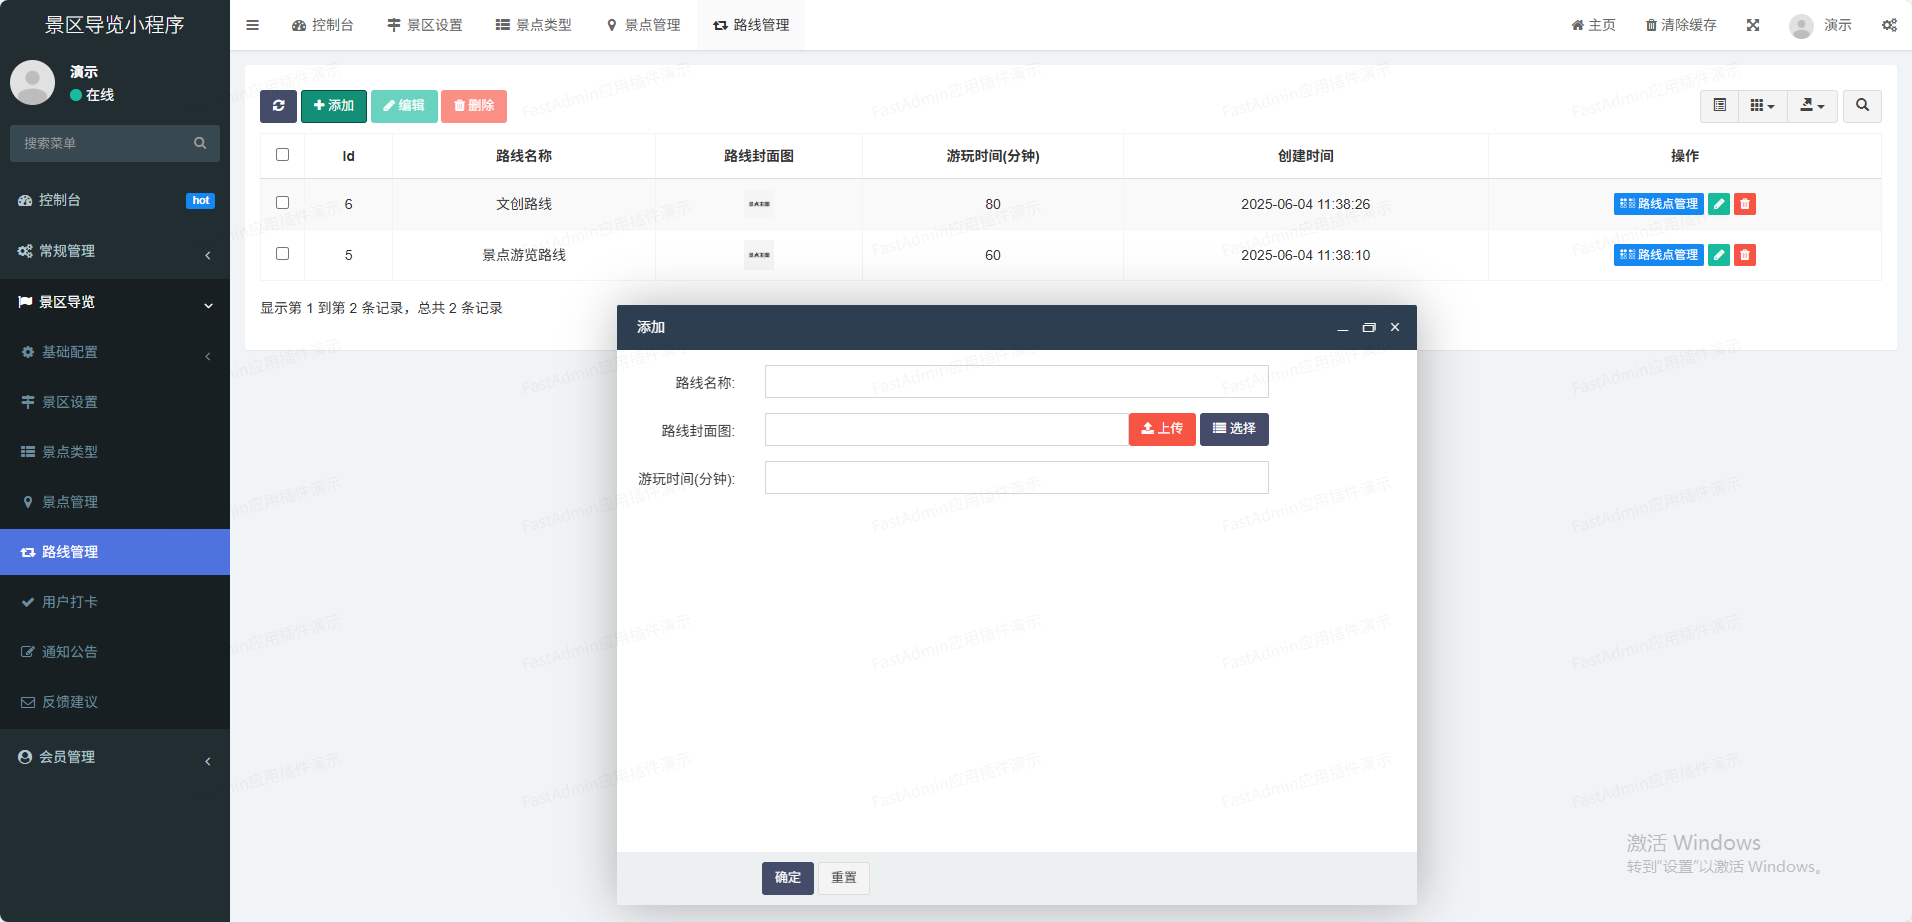This screenshot has width=1912, height=922.
Task: Click the refresh table icon button
Action: click(x=278, y=106)
